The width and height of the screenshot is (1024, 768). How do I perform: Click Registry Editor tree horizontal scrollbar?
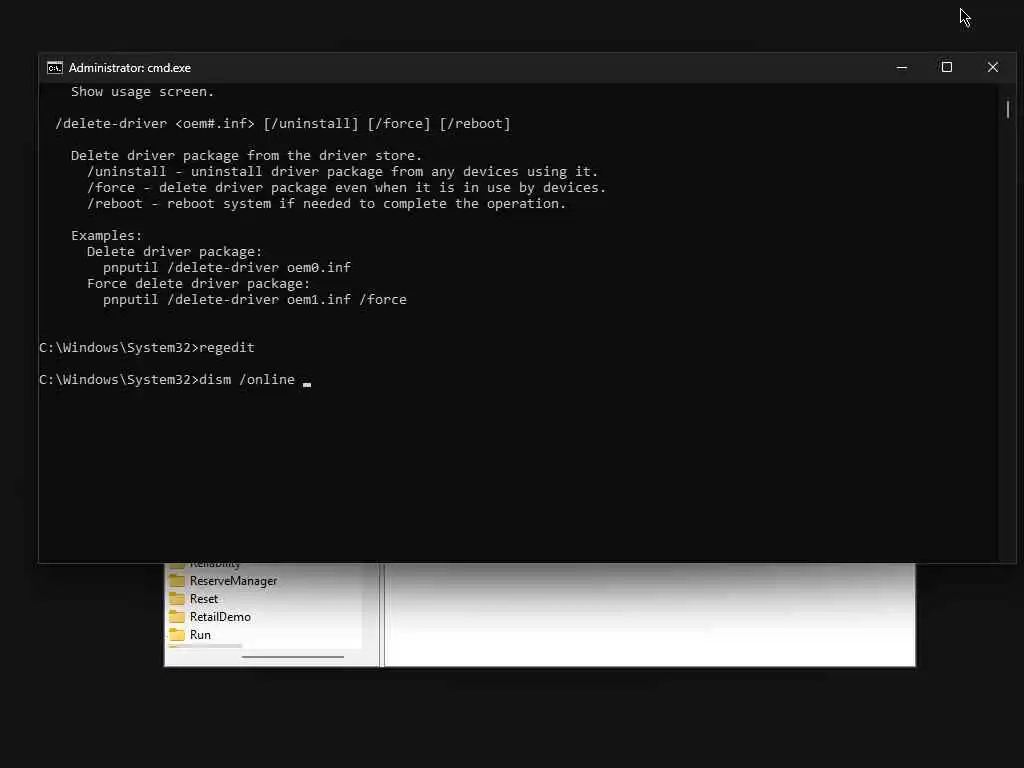[293, 657]
